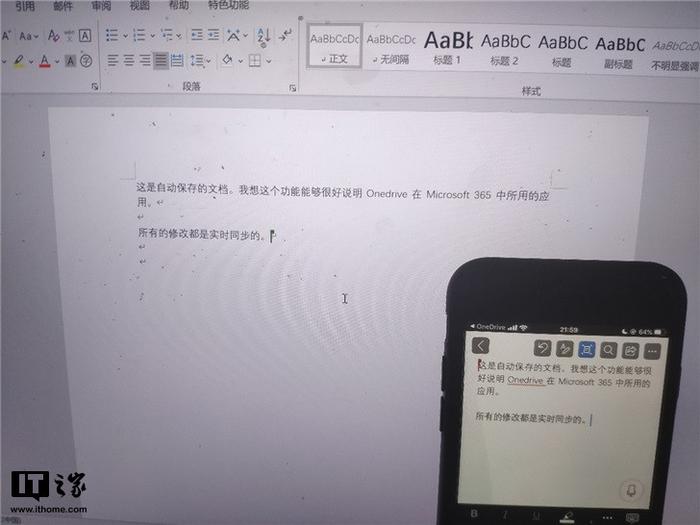The width and height of the screenshot is (700, 525).
Task: Open the font color dropdown arrow
Action: [x=57, y=61]
